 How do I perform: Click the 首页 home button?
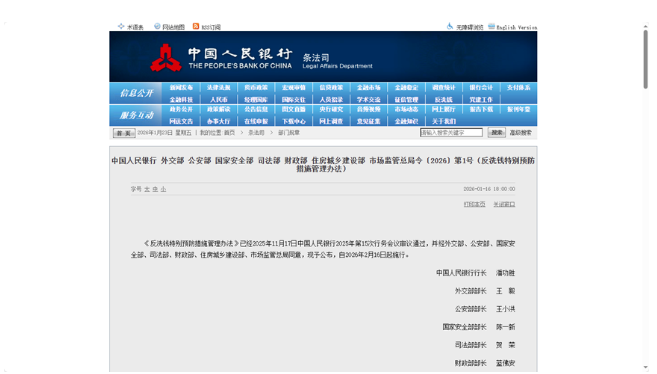(124, 133)
